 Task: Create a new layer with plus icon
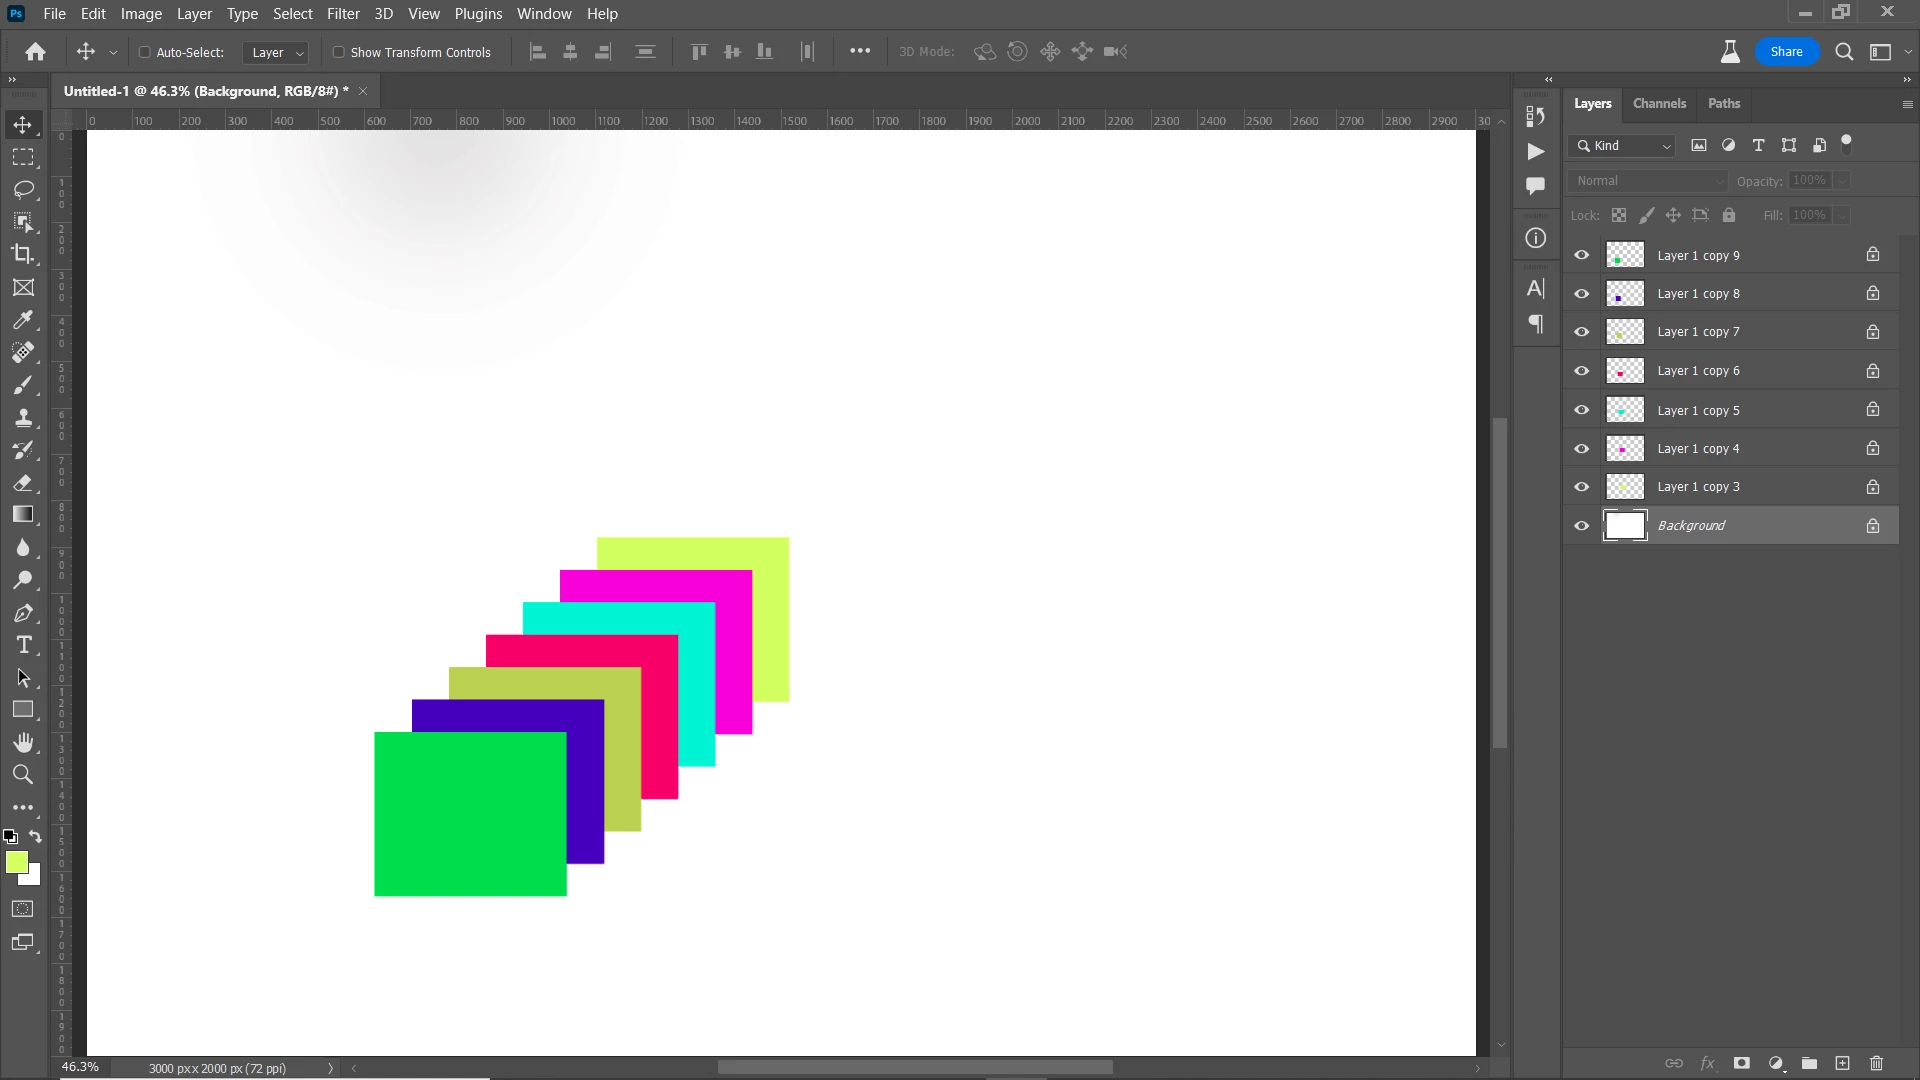pyautogui.click(x=1842, y=1063)
